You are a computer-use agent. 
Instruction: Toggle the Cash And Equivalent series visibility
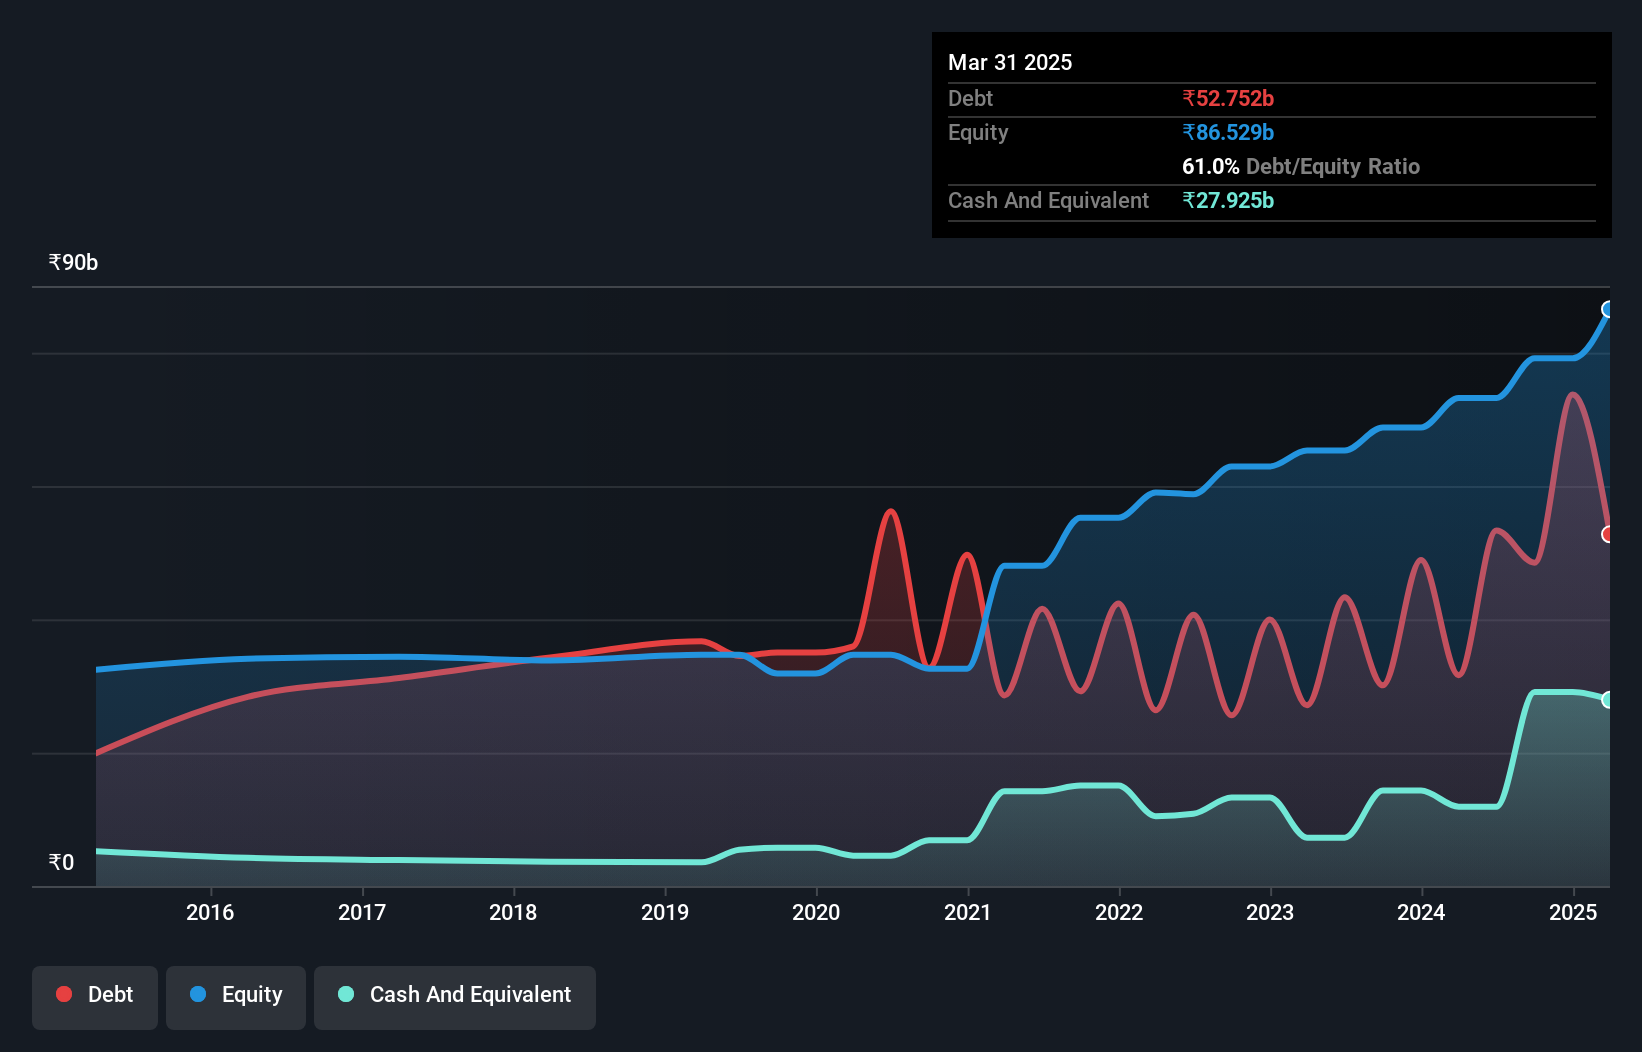click(455, 997)
